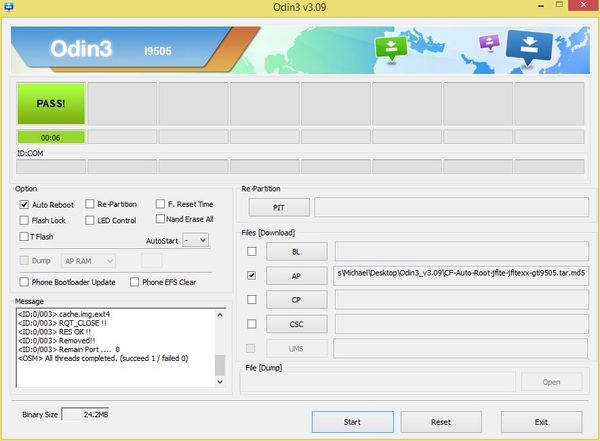Click 'All threads completed' log line
The image size is (600, 441).
coord(103,358)
